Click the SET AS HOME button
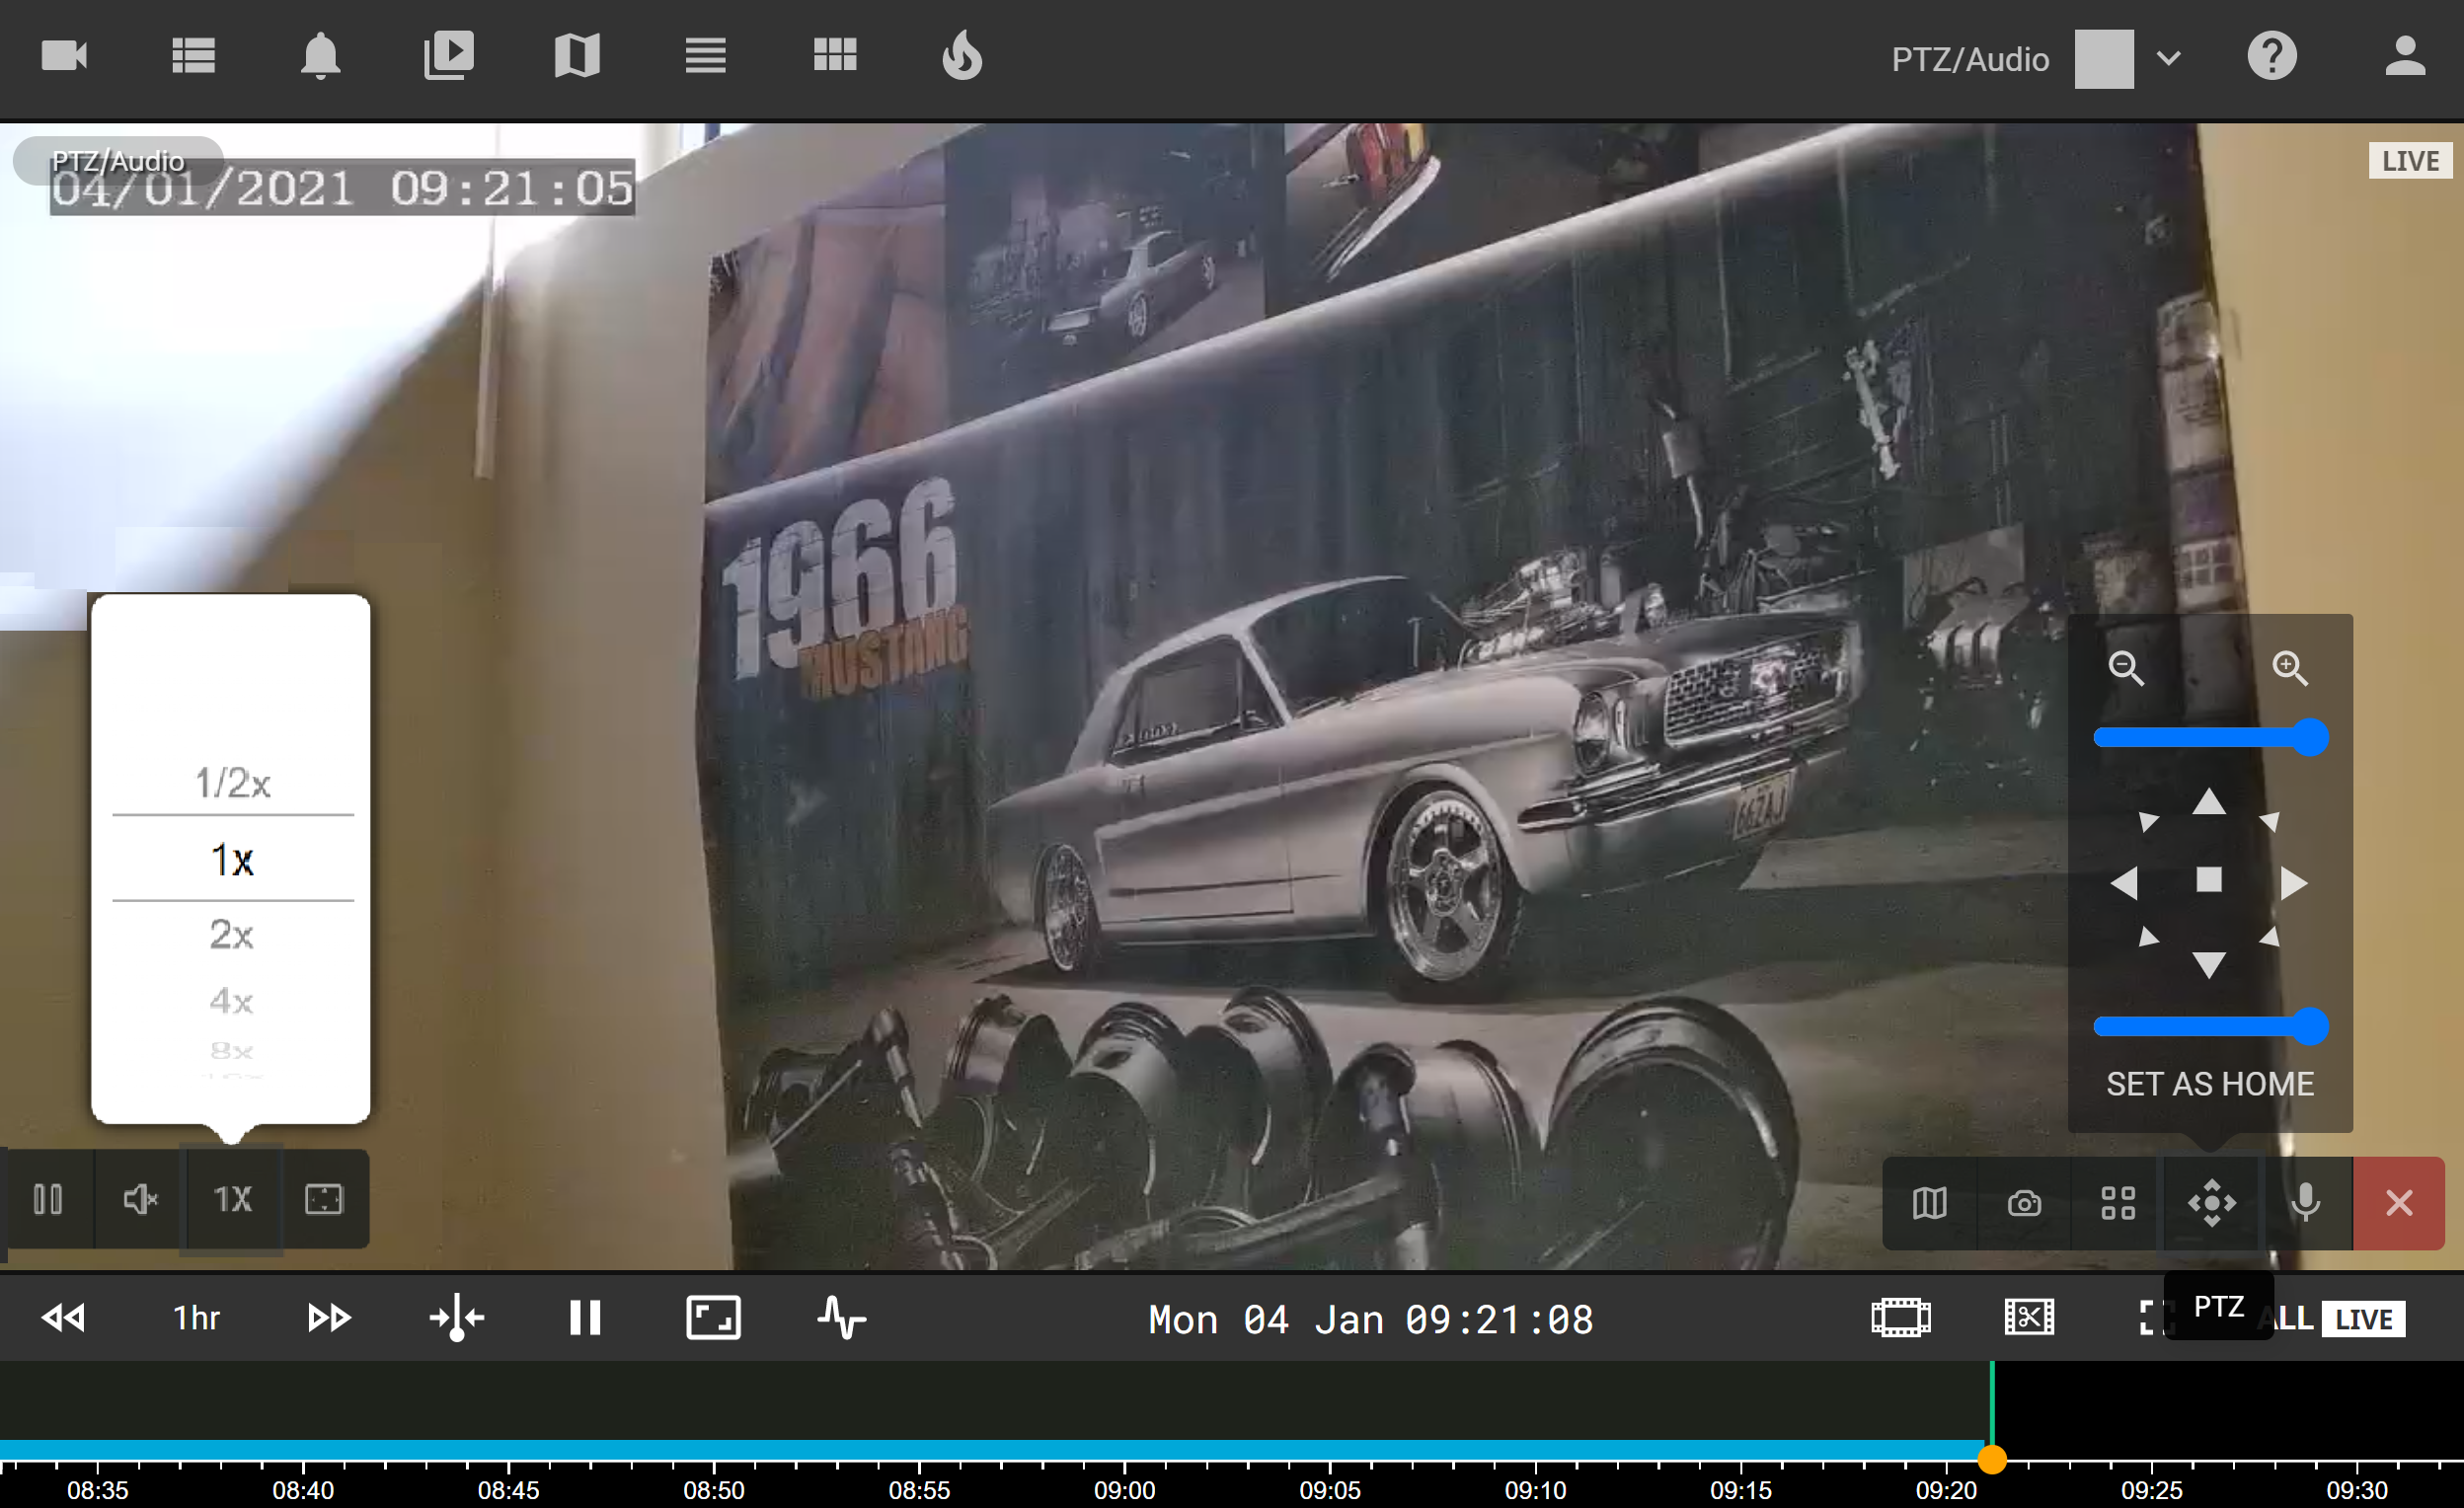Screen dimensions: 2464x1508 [2209, 1084]
